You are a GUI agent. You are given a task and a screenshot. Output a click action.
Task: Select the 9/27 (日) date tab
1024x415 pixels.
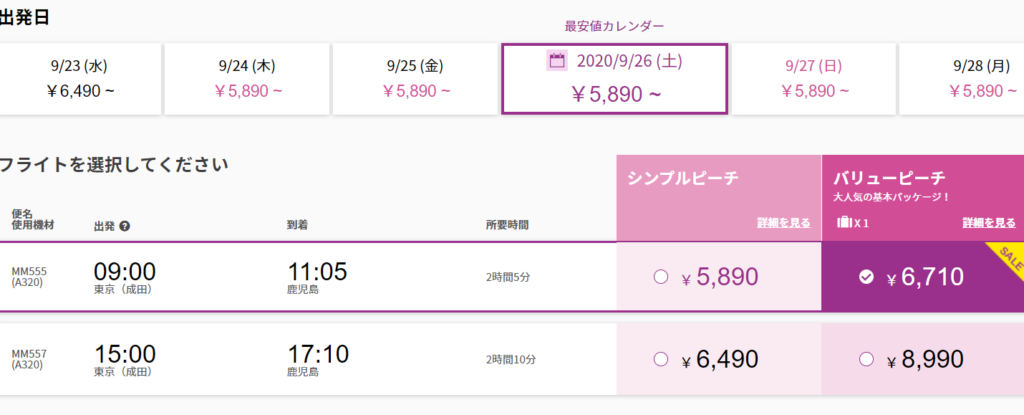point(814,78)
